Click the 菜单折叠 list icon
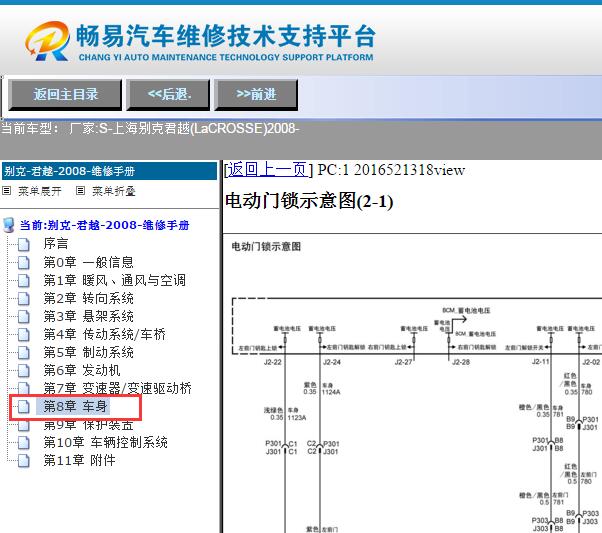602x533 pixels. tap(80, 190)
